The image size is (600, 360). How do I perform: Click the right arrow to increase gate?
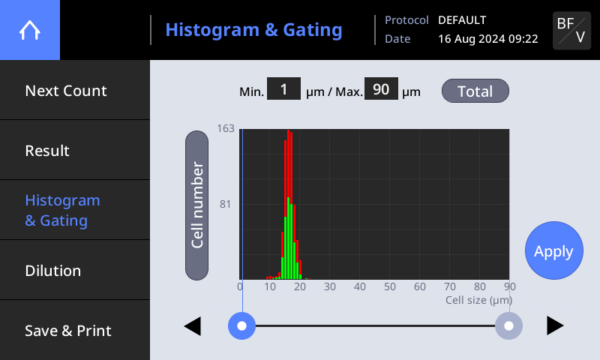pos(555,326)
